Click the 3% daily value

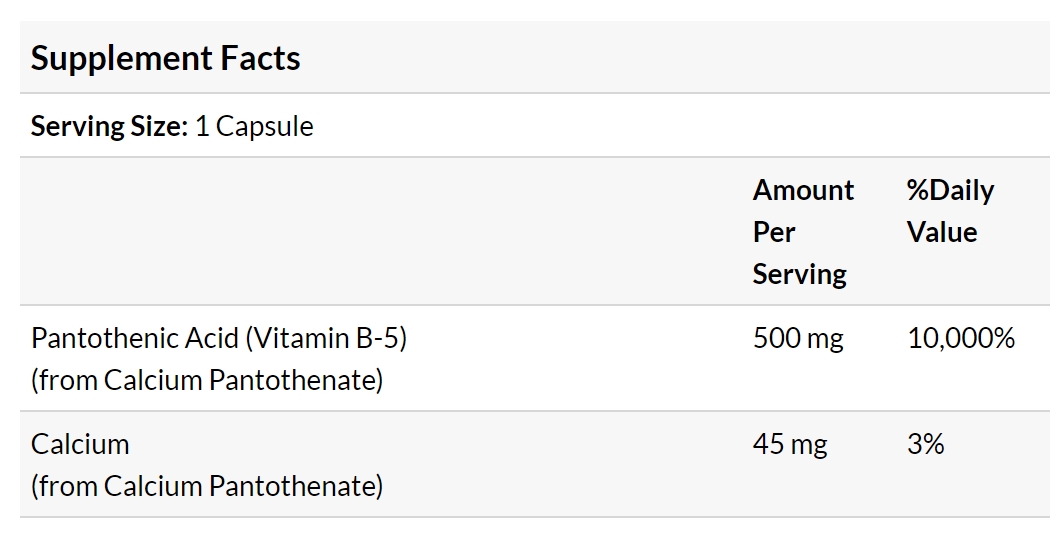926,444
